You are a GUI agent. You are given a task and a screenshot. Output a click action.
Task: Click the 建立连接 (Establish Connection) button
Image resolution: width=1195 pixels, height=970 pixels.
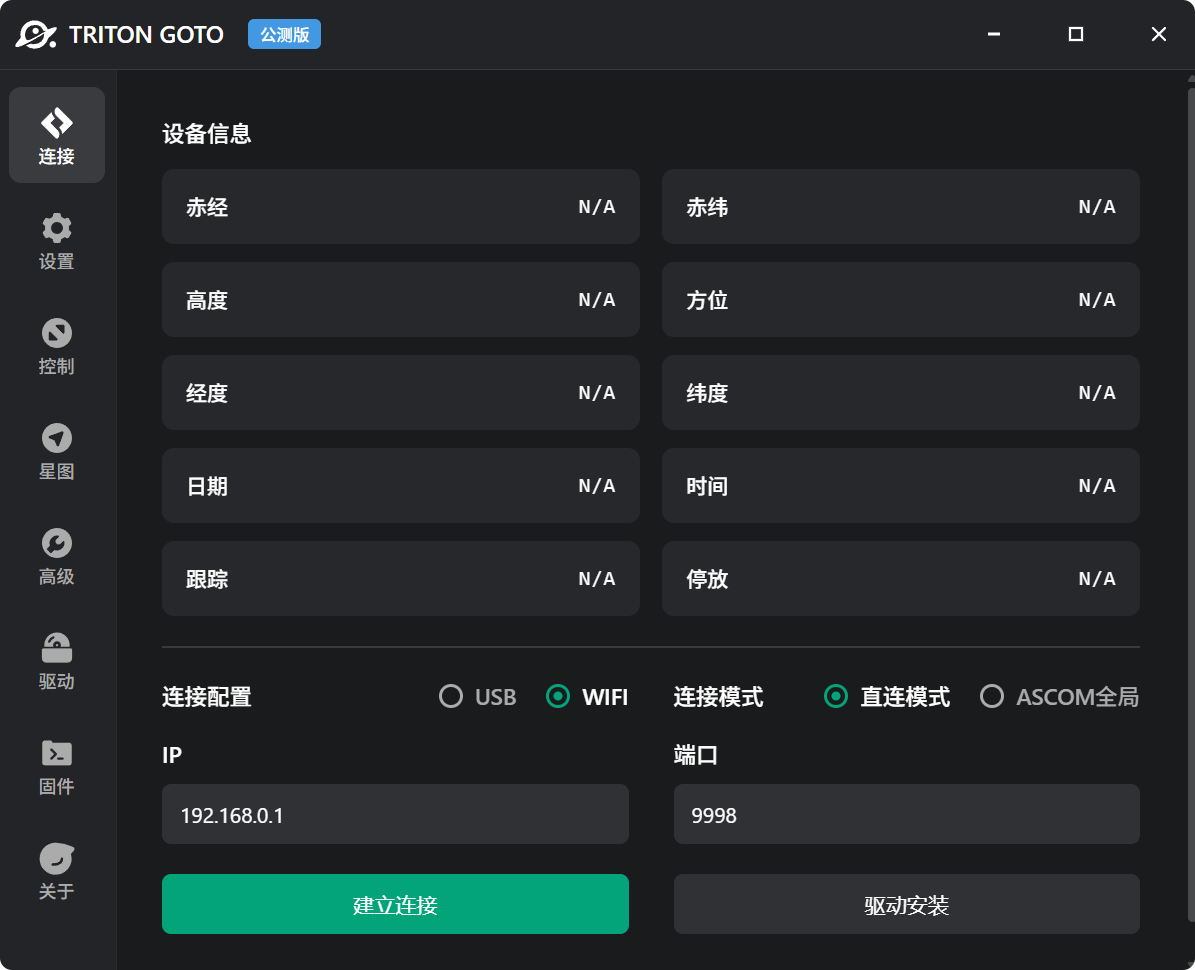point(395,903)
